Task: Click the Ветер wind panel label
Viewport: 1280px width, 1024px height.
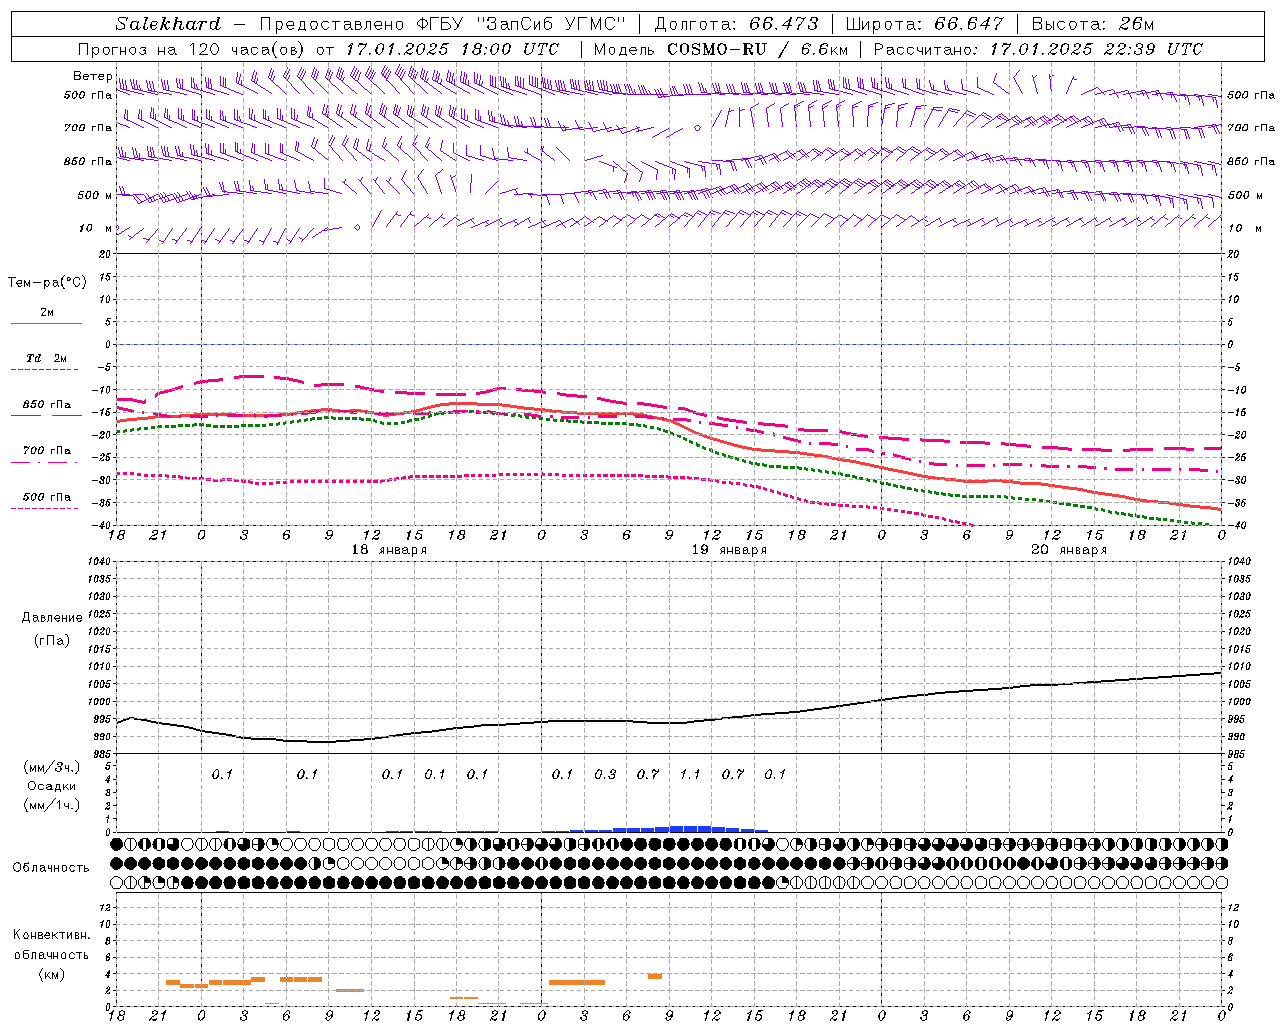Action: click(x=93, y=76)
